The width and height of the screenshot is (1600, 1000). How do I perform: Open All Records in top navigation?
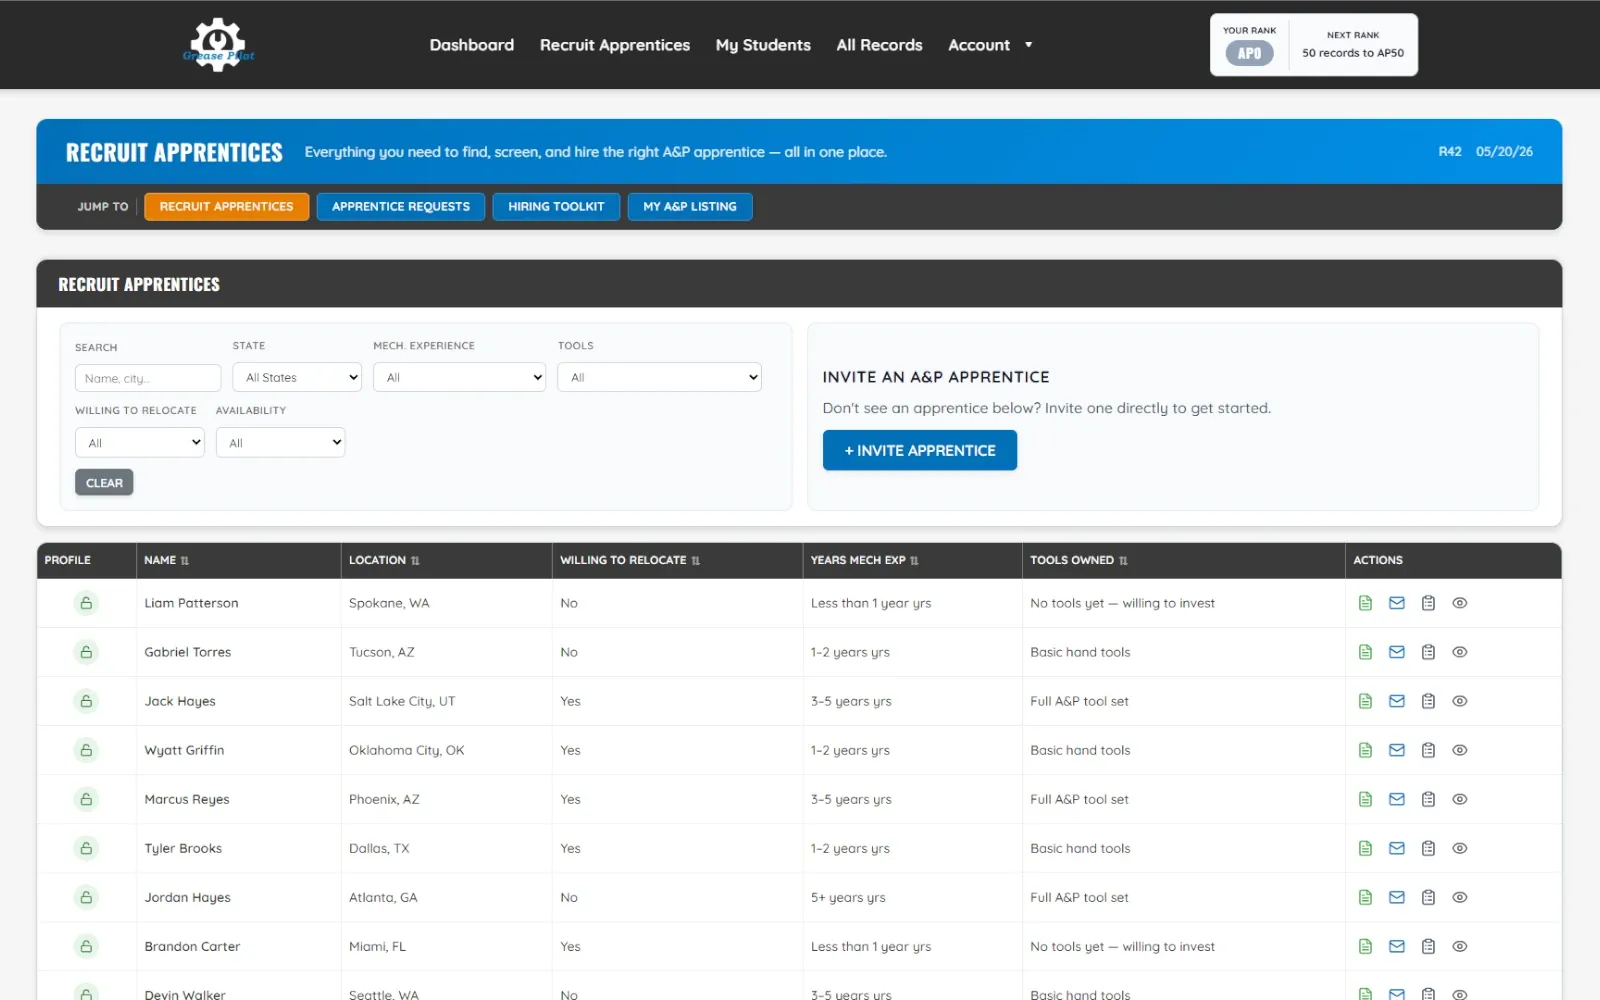[x=879, y=45]
